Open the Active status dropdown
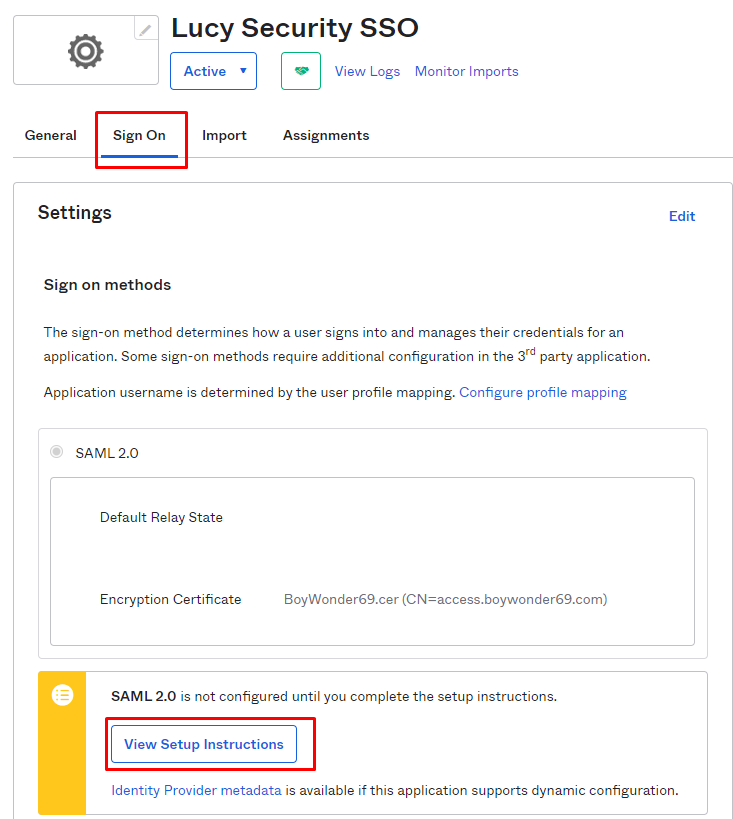Viewport: 733px width, 819px height. click(213, 71)
